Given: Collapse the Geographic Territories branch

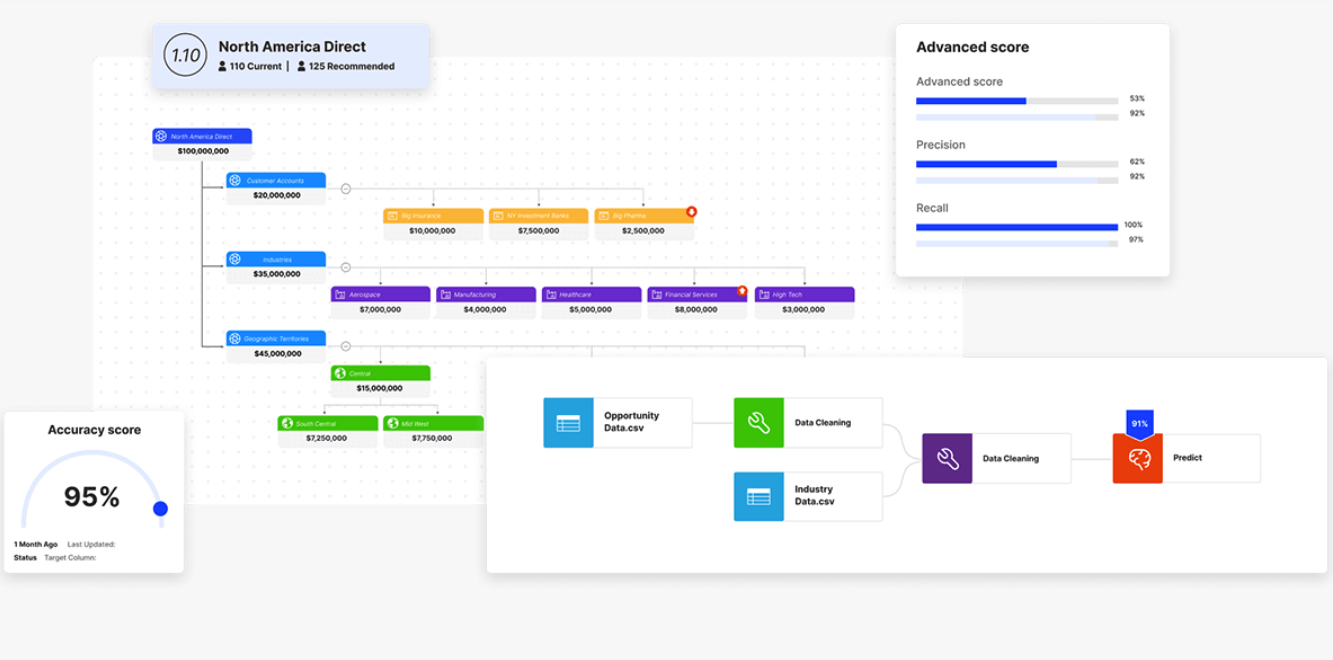Looking at the screenshot, I should click(346, 346).
